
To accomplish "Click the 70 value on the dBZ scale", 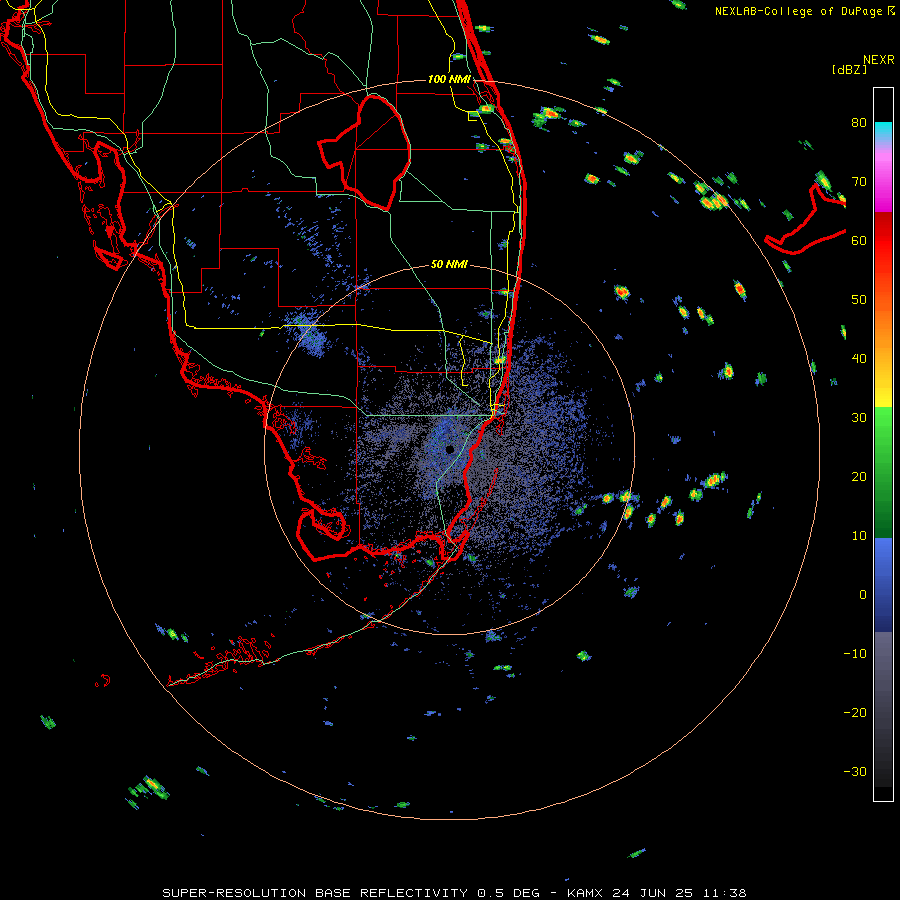I will [x=859, y=181].
